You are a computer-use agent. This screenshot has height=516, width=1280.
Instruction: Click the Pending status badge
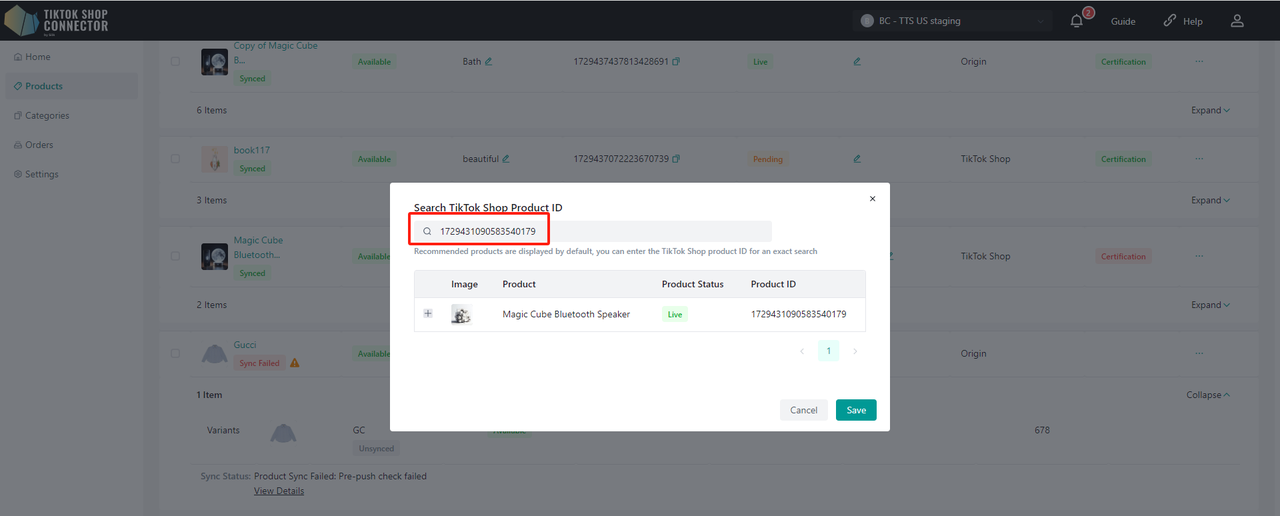pos(768,159)
